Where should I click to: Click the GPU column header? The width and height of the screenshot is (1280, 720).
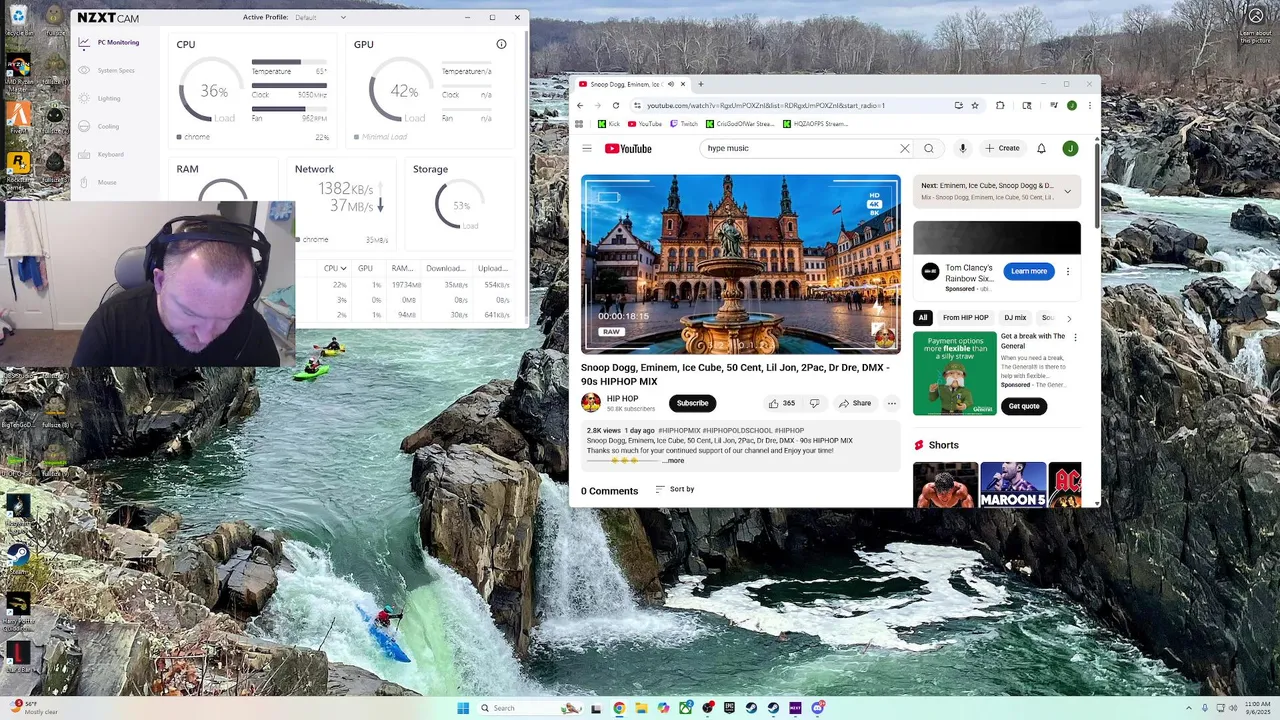(x=365, y=268)
